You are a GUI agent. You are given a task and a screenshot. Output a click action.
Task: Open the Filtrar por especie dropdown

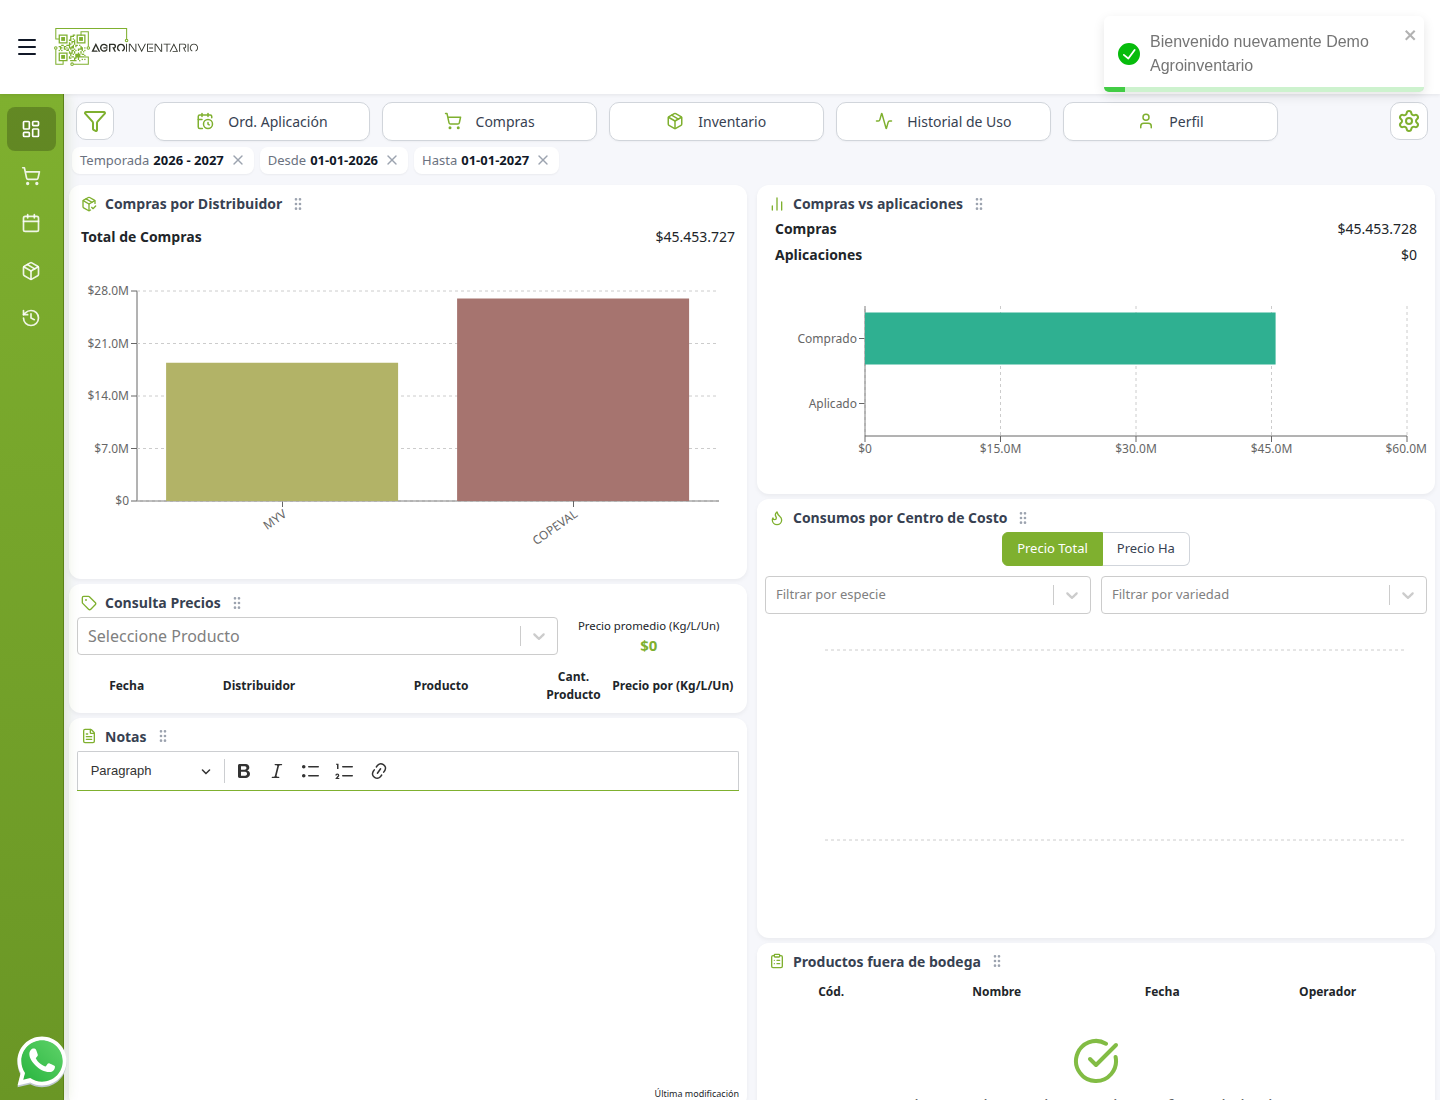[927, 595]
